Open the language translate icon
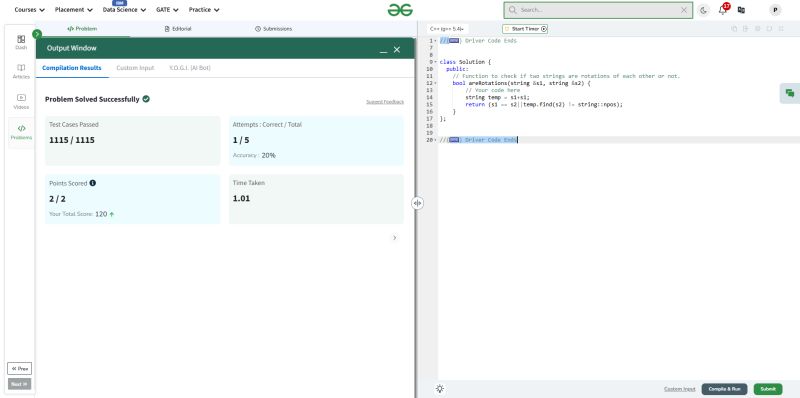 741,10
